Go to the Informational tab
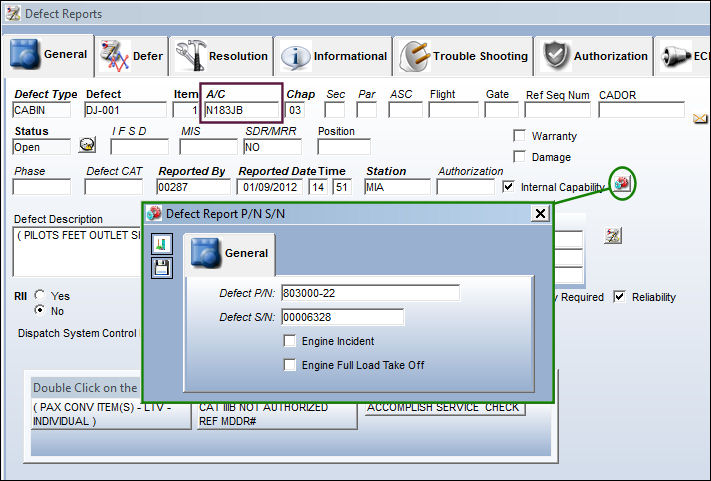Image resolution: width=711 pixels, height=481 pixels. click(x=333, y=56)
